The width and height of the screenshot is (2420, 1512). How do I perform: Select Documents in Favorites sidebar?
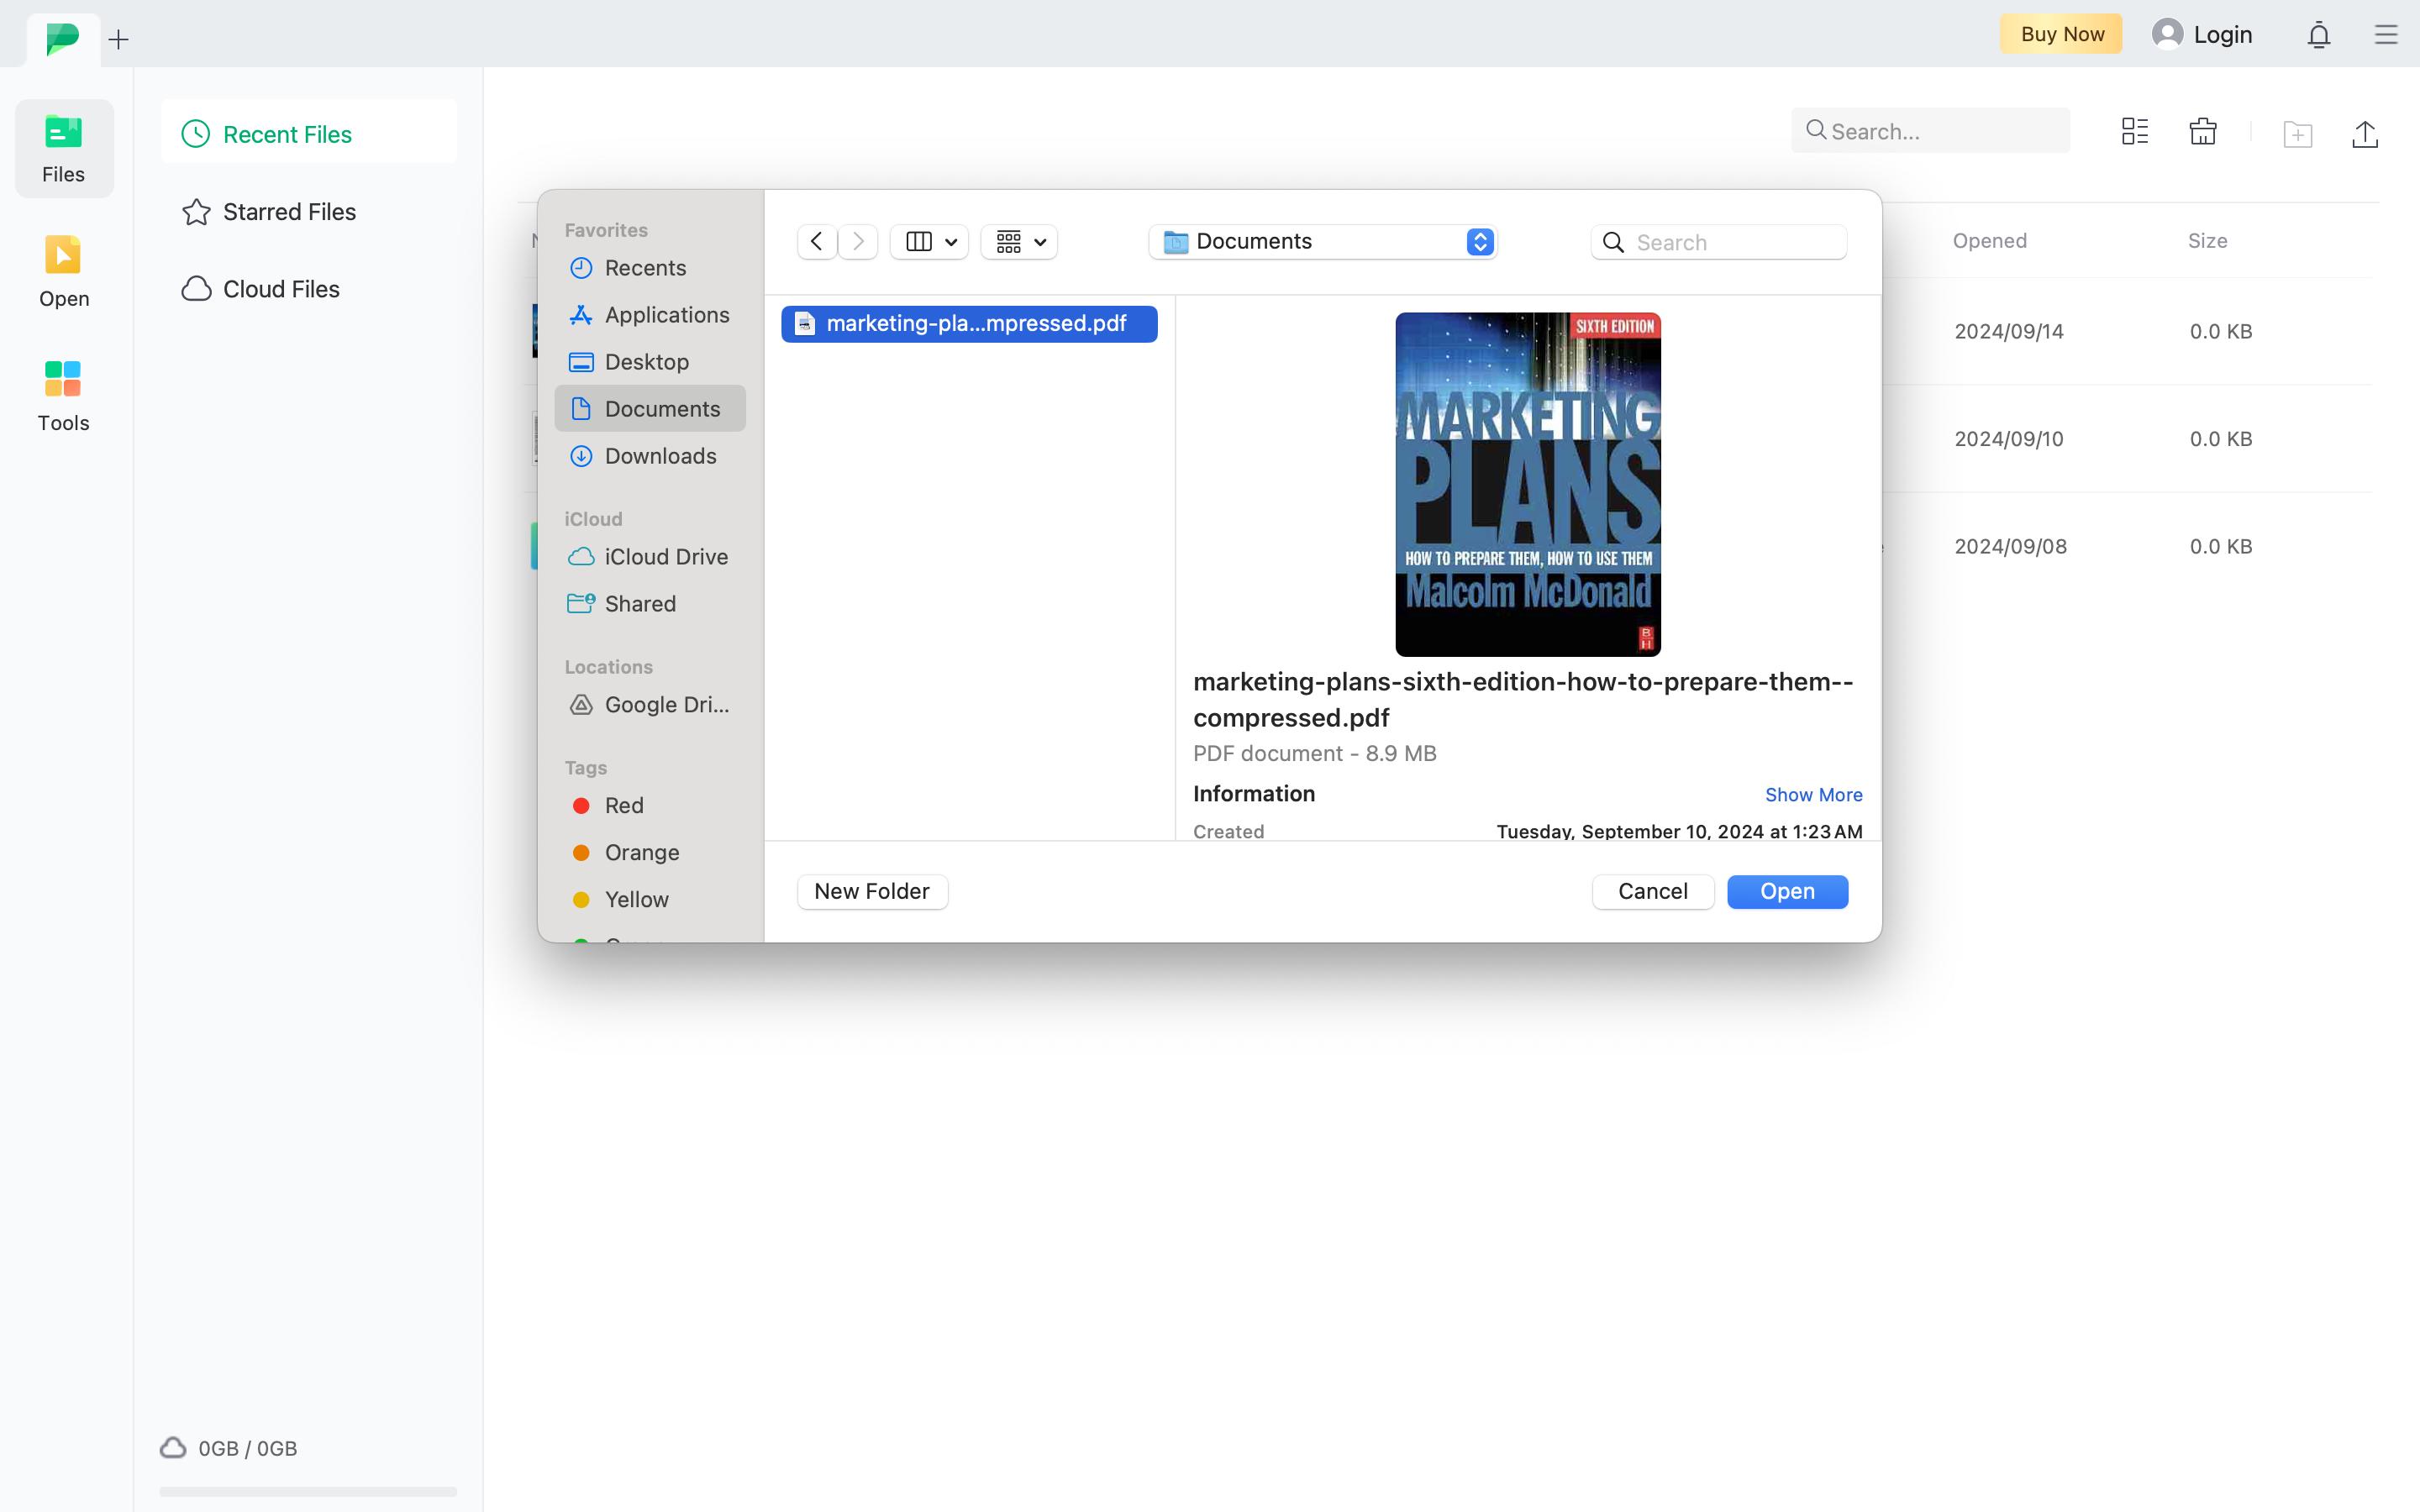(650, 409)
